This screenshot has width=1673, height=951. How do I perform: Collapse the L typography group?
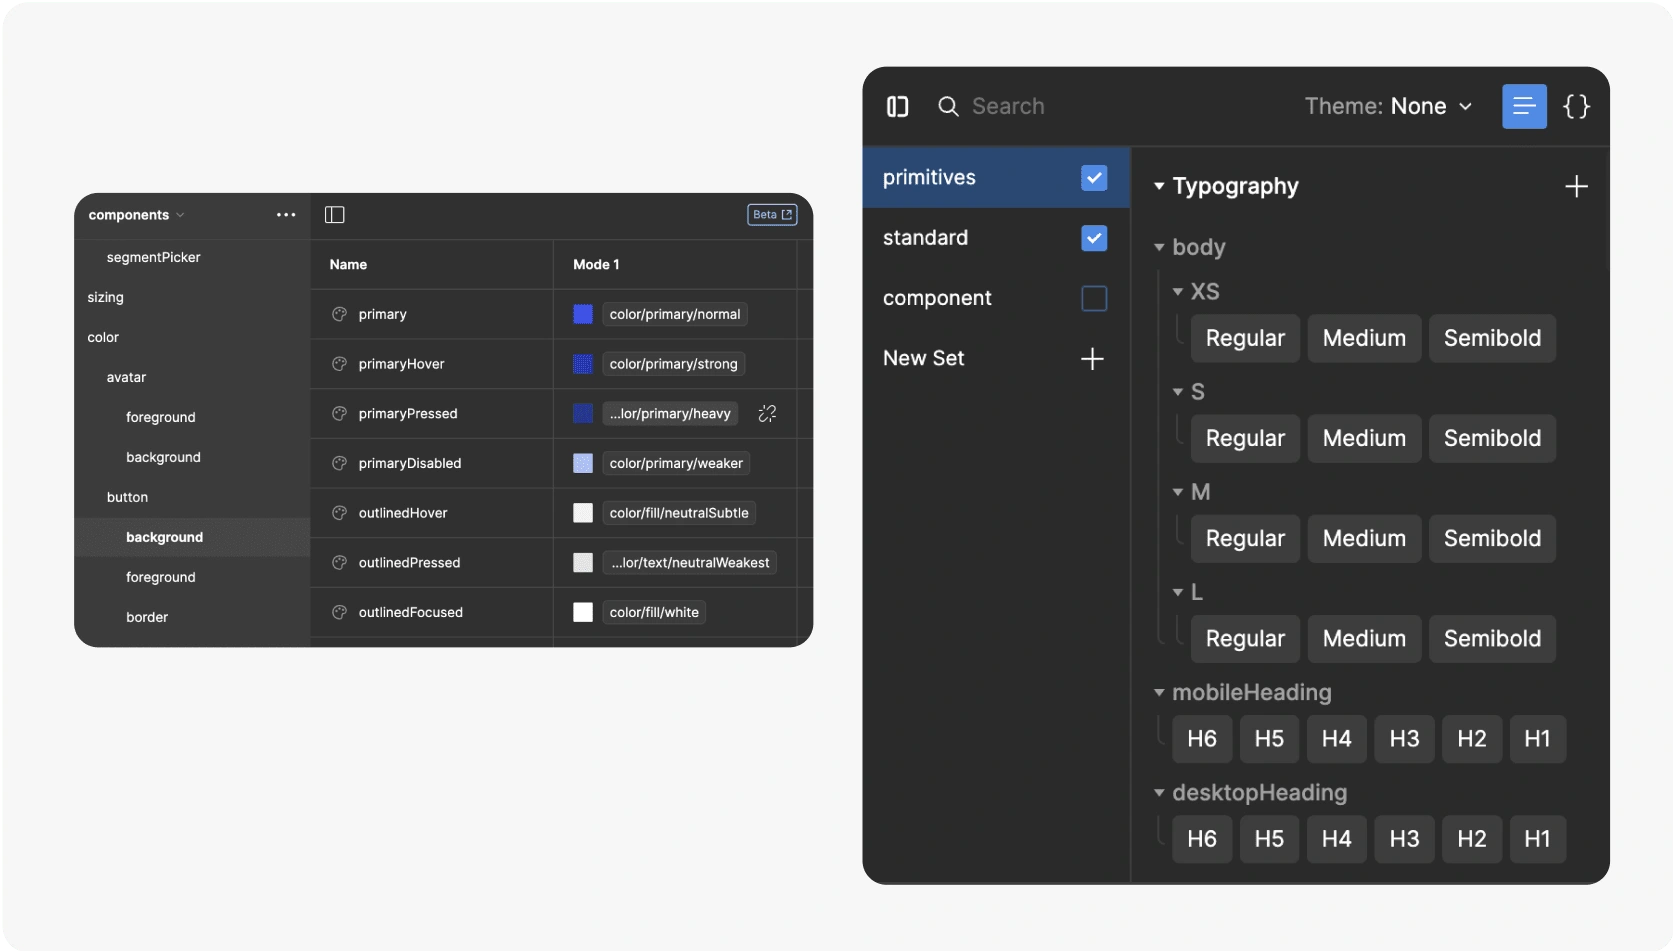pyautogui.click(x=1178, y=592)
